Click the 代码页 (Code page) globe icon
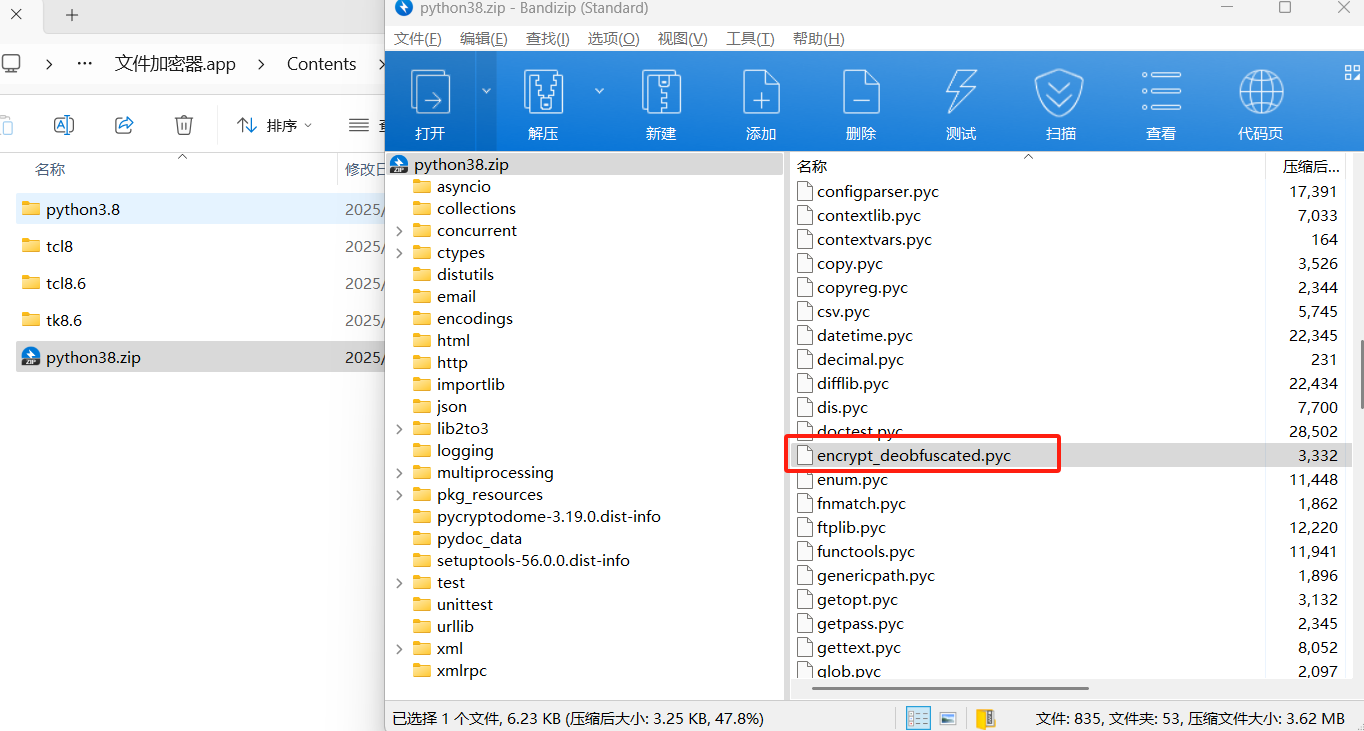The width and height of the screenshot is (1364, 731). (x=1261, y=93)
